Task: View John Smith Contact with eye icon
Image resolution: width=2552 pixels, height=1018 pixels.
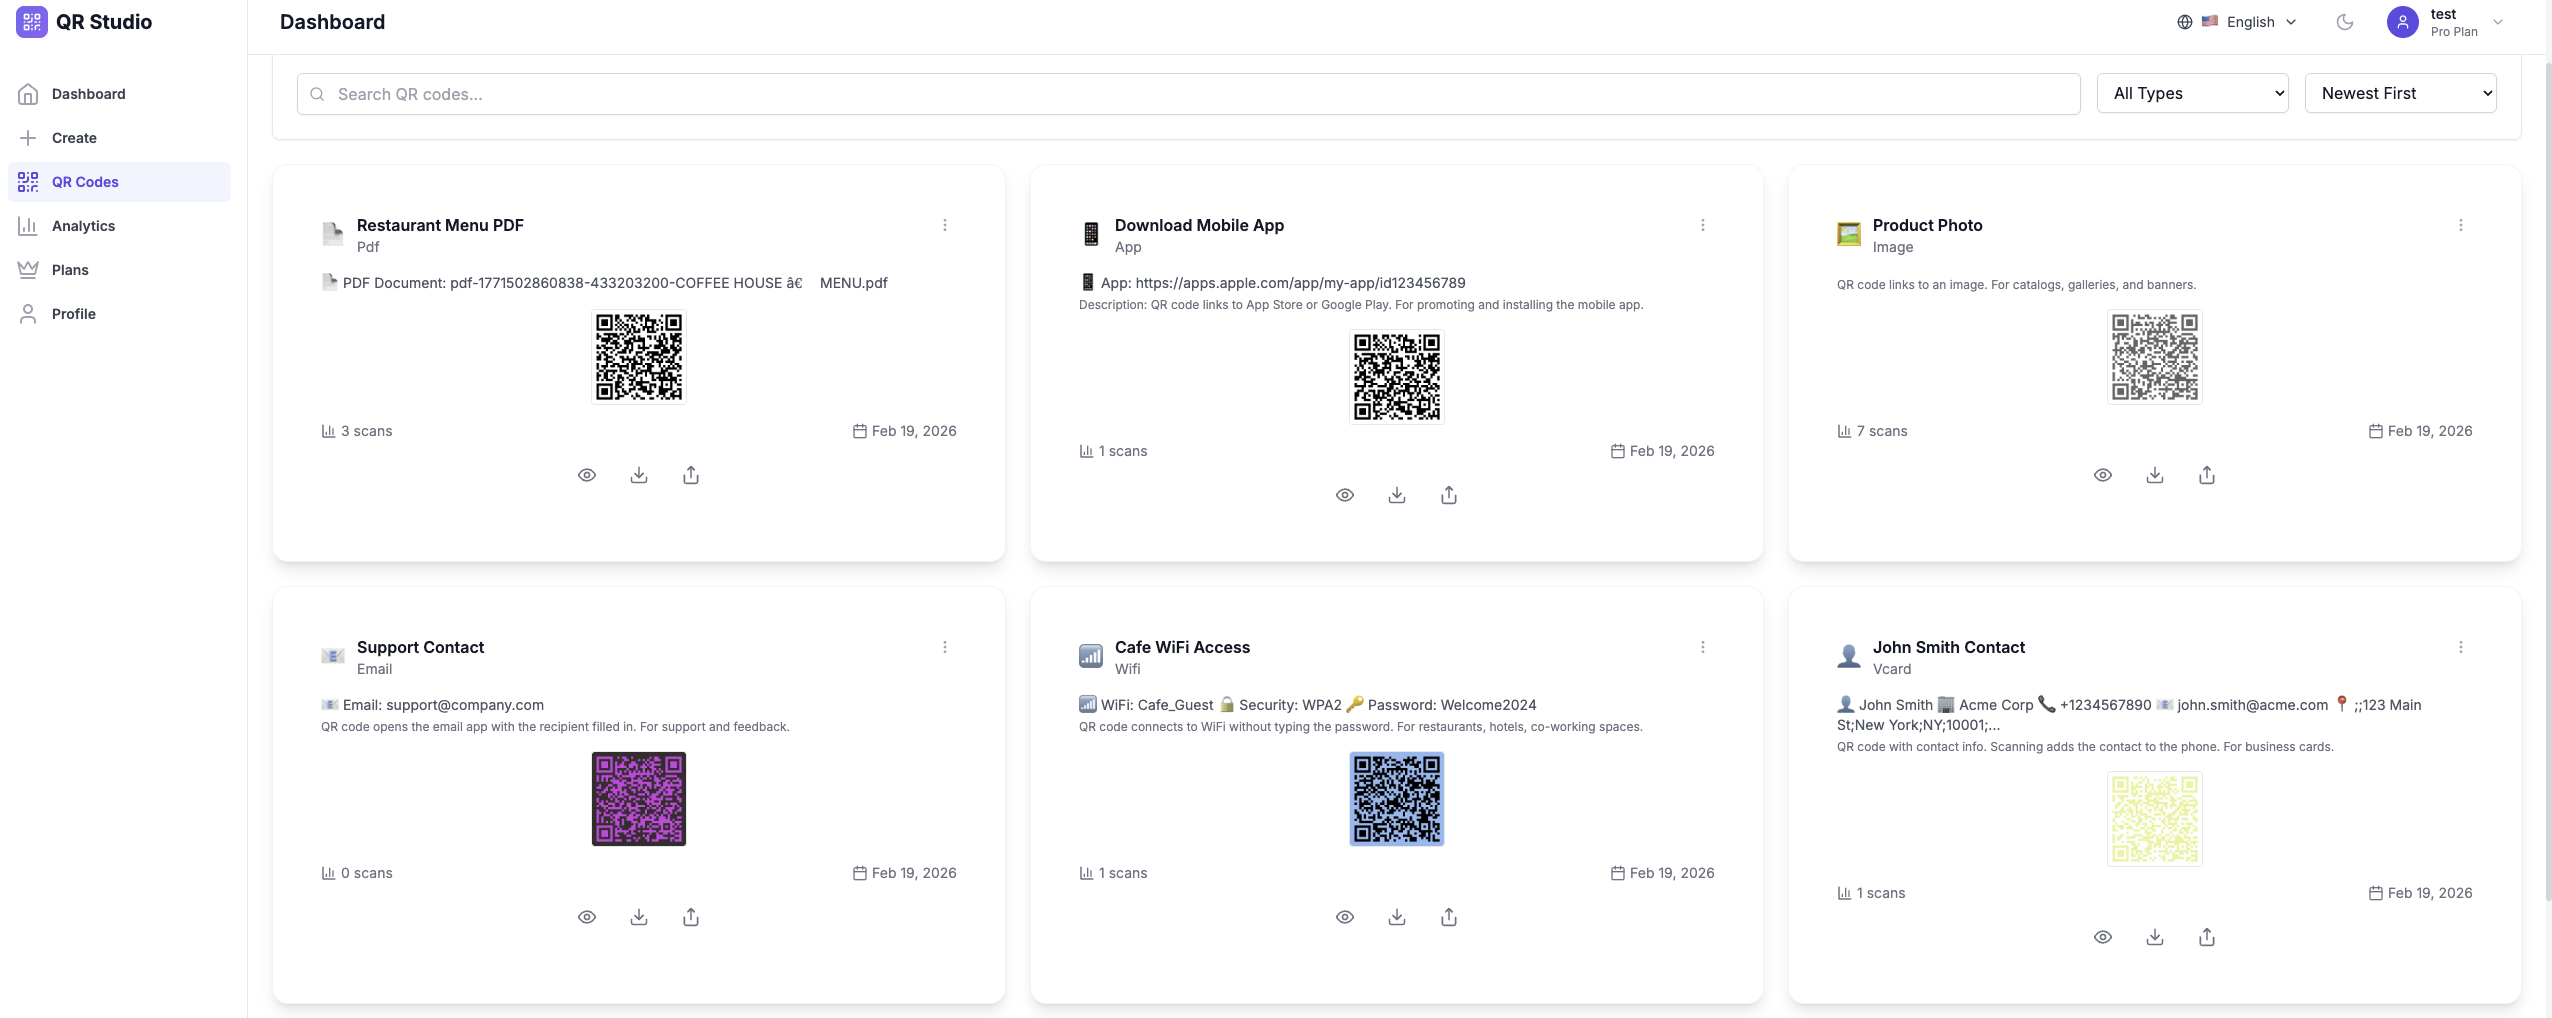Action: (2103, 937)
